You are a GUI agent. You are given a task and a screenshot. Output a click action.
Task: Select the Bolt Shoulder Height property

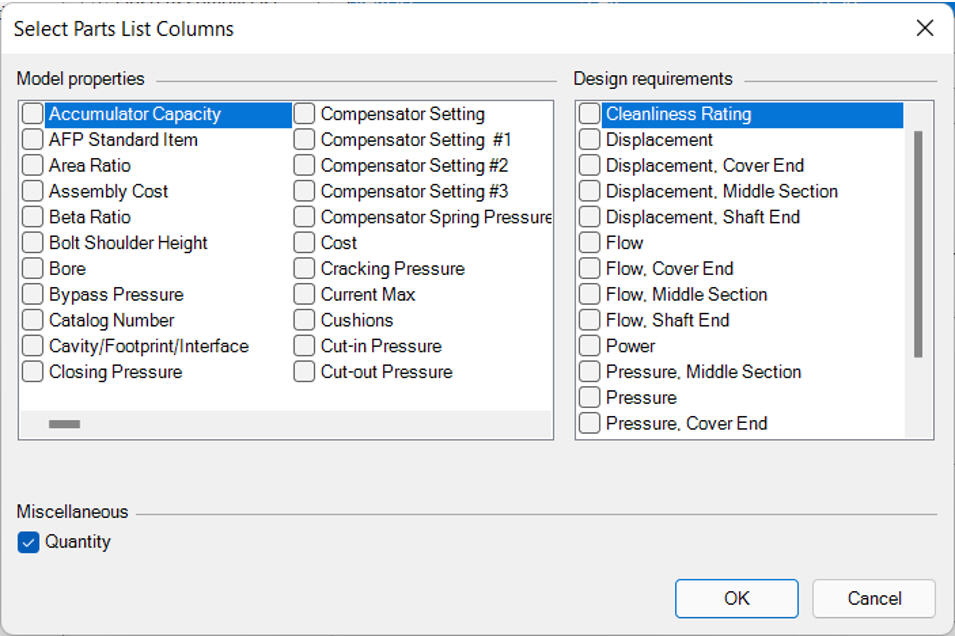[33, 243]
